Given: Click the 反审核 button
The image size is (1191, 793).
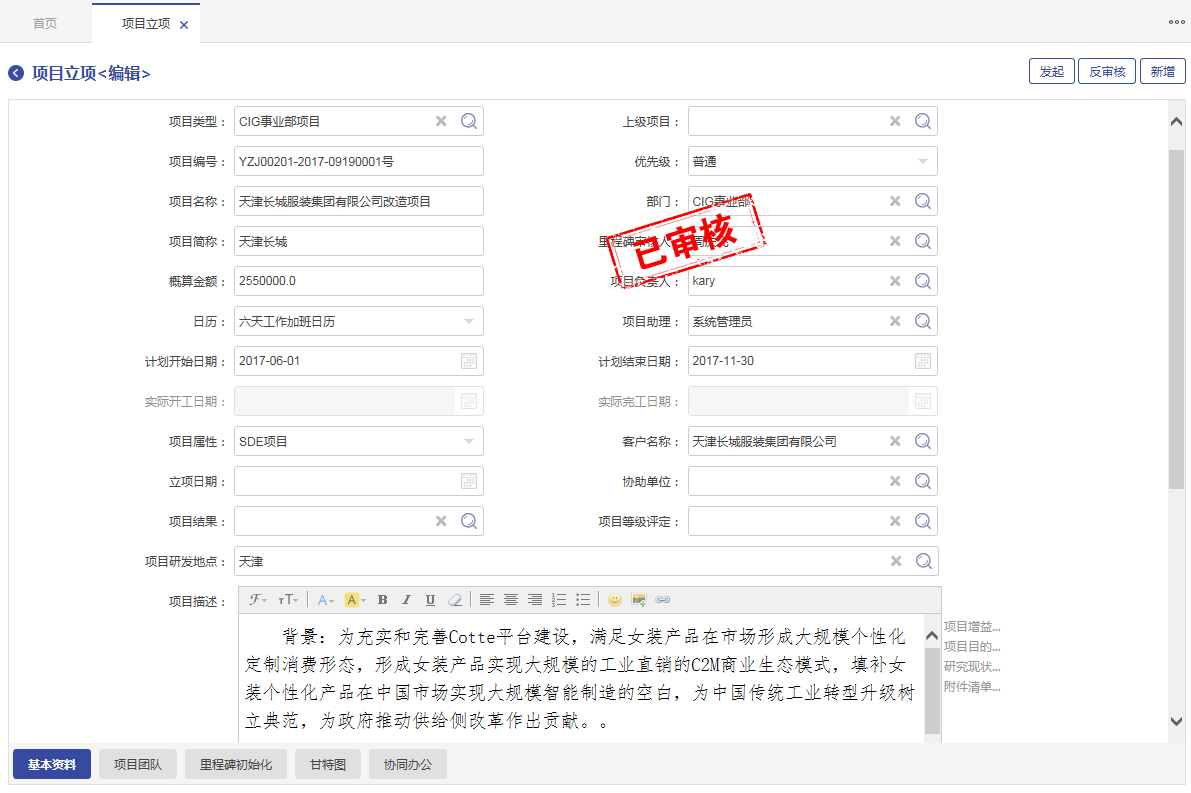Looking at the screenshot, I should click(1106, 71).
